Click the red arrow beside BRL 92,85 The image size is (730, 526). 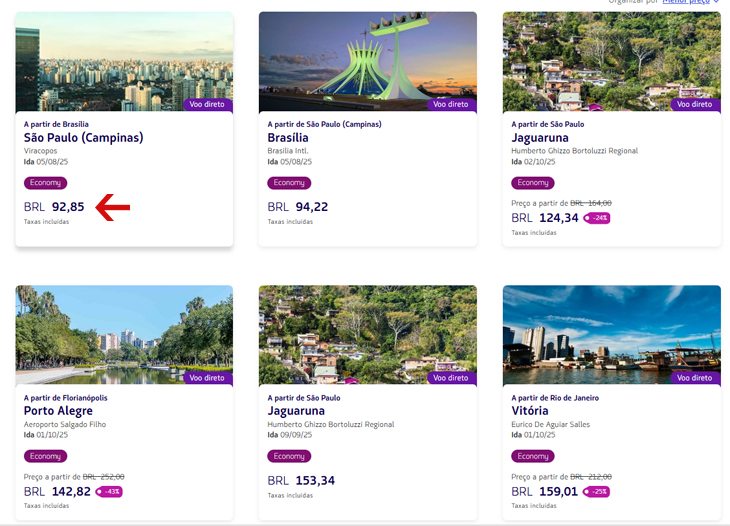pos(113,207)
